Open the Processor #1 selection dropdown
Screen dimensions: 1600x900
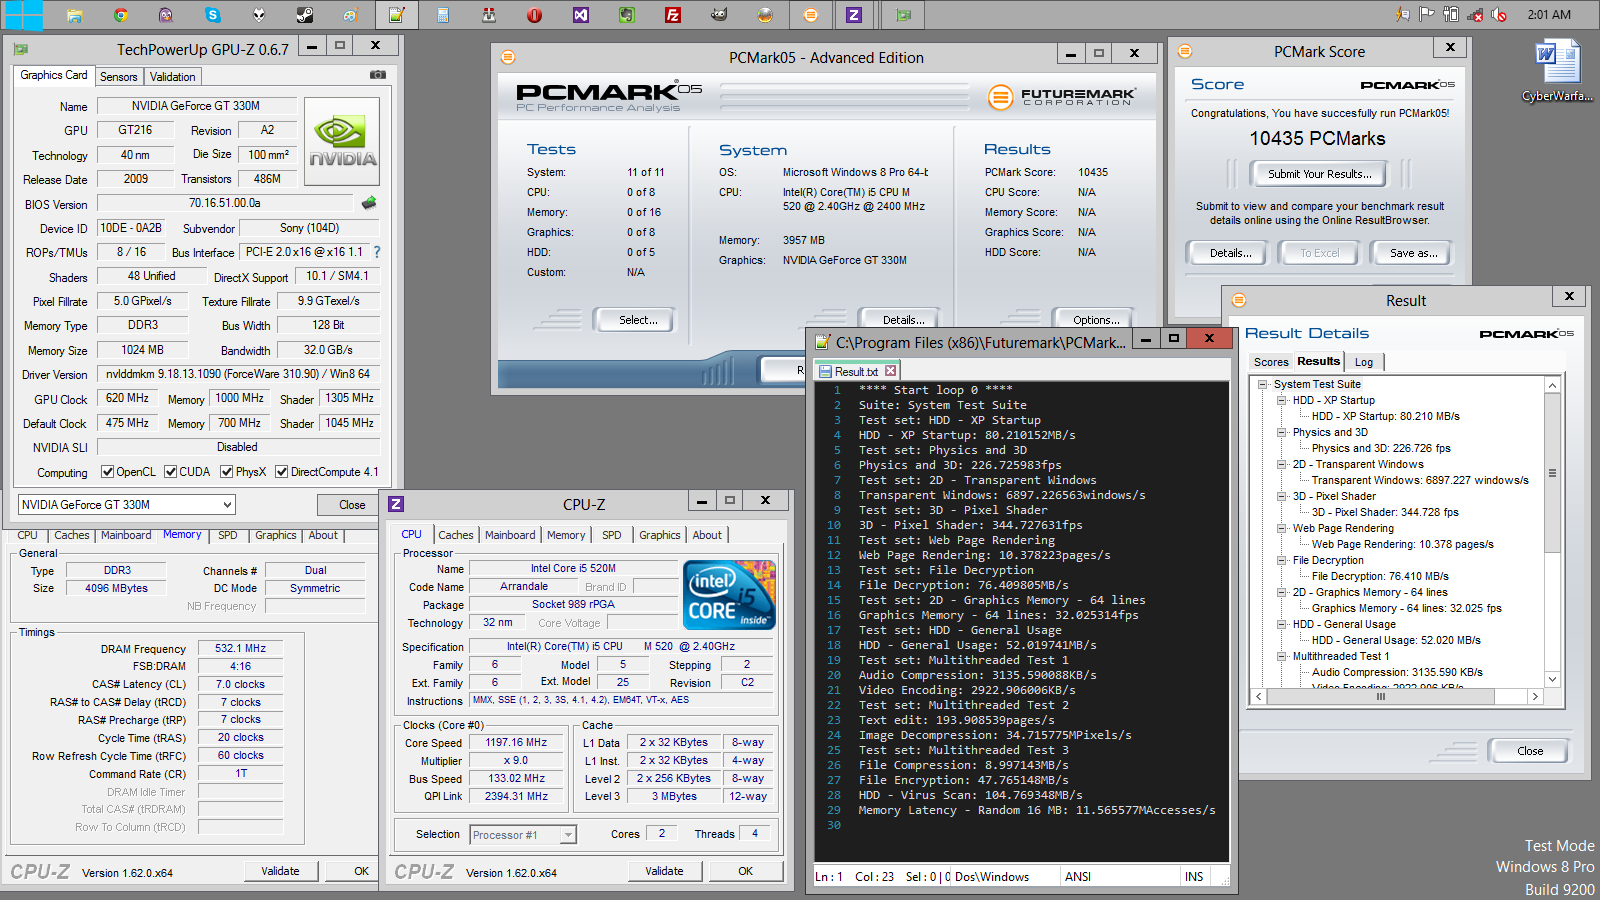point(523,835)
